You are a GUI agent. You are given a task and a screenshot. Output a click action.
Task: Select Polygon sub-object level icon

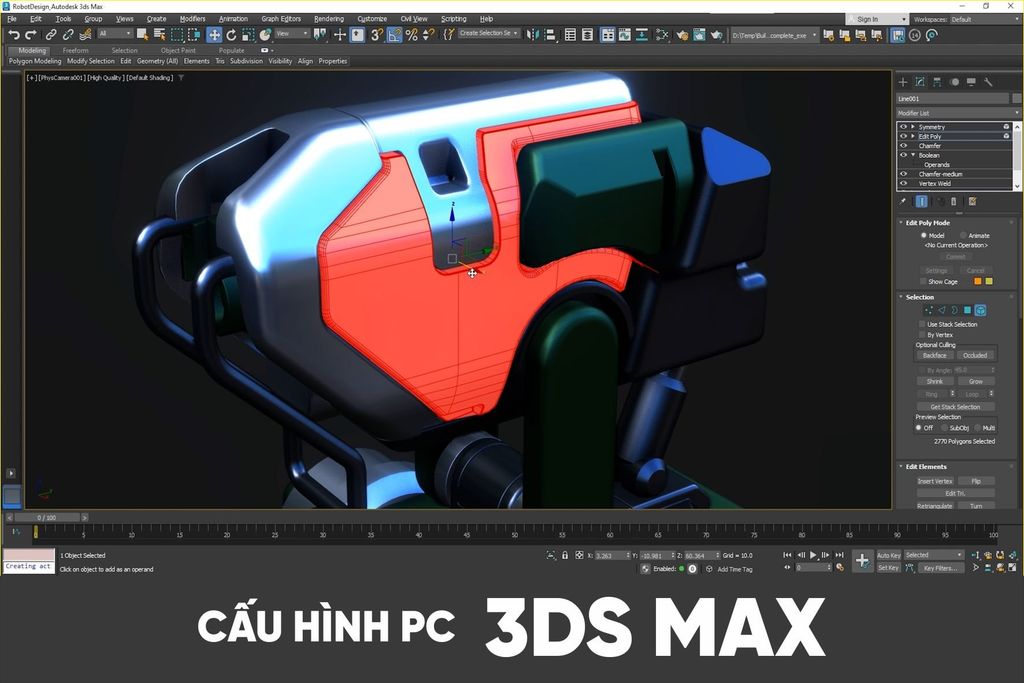(967, 310)
